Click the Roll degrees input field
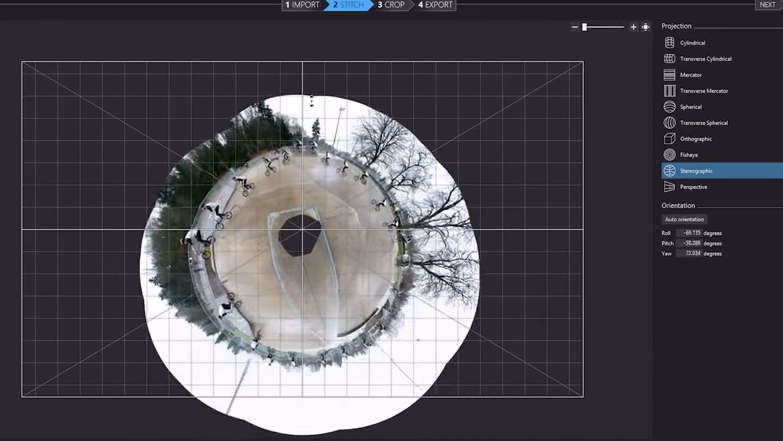This screenshot has width=783, height=441. [x=689, y=233]
